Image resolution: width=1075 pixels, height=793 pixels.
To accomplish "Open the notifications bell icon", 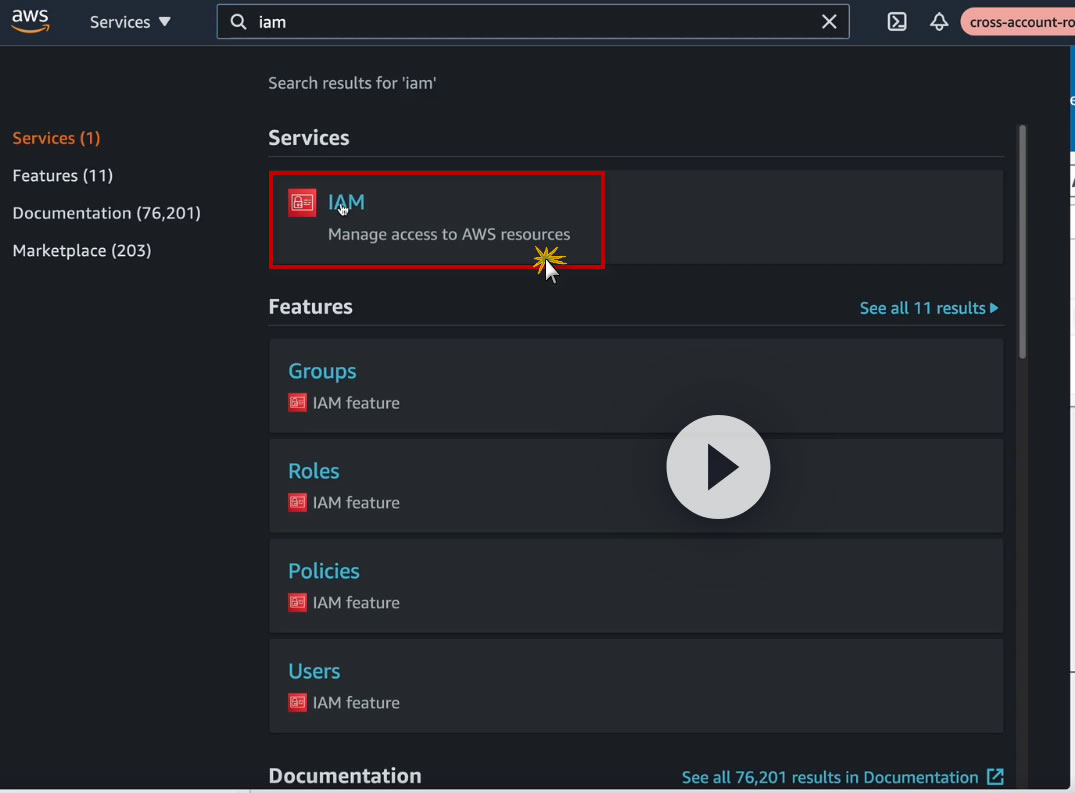I will point(939,22).
